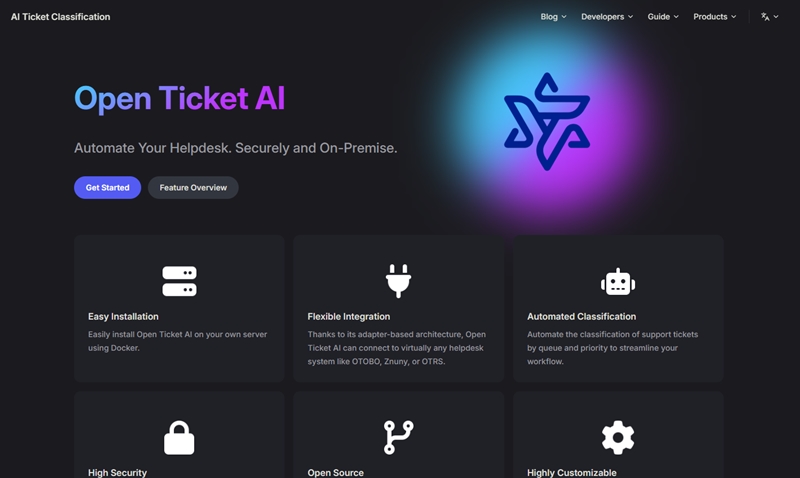This screenshot has width=800, height=478.
Task: Click the chevron next to the language icon
Action: coord(776,17)
